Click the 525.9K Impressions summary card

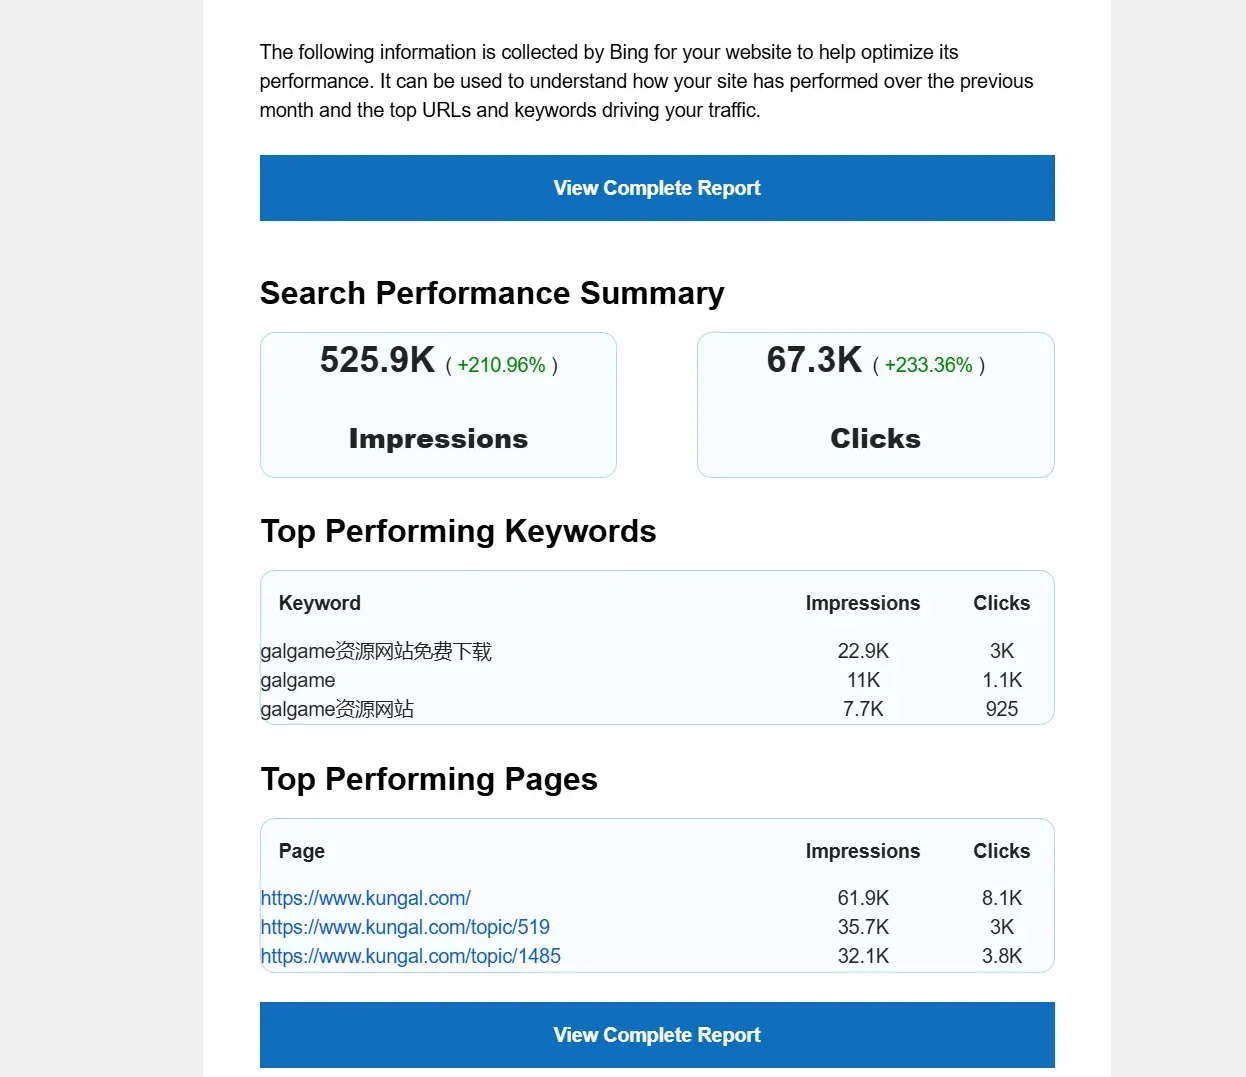(438, 405)
